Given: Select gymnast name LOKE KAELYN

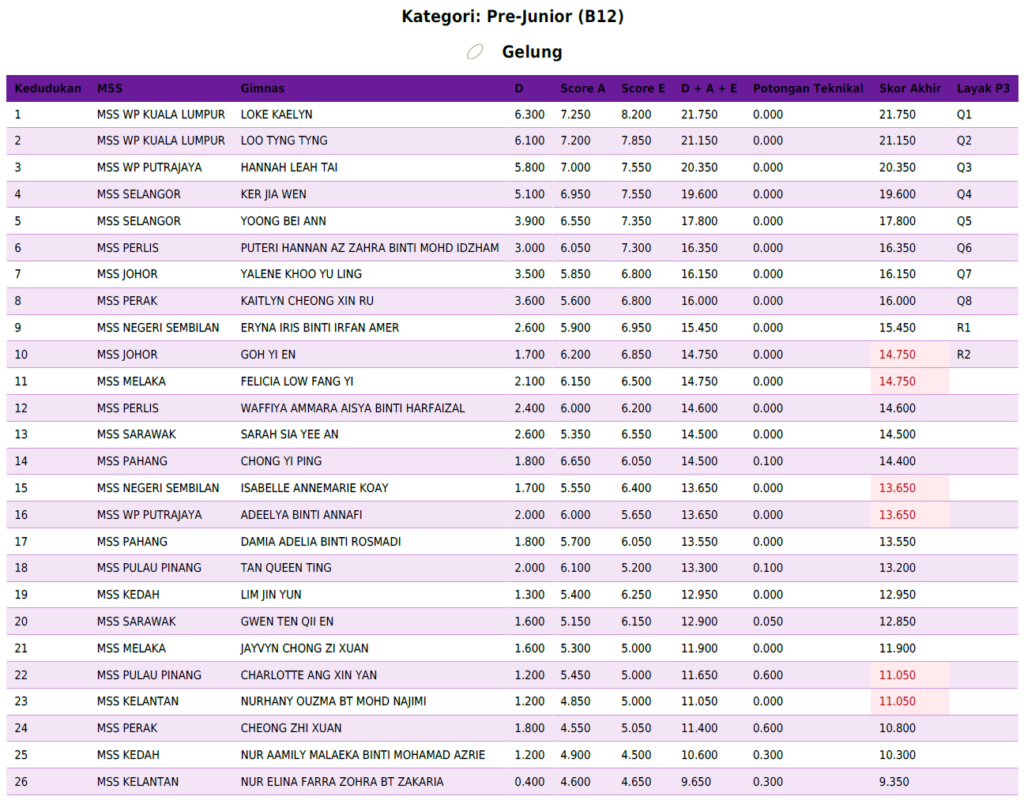Looking at the screenshot, I should click(277, 115).
